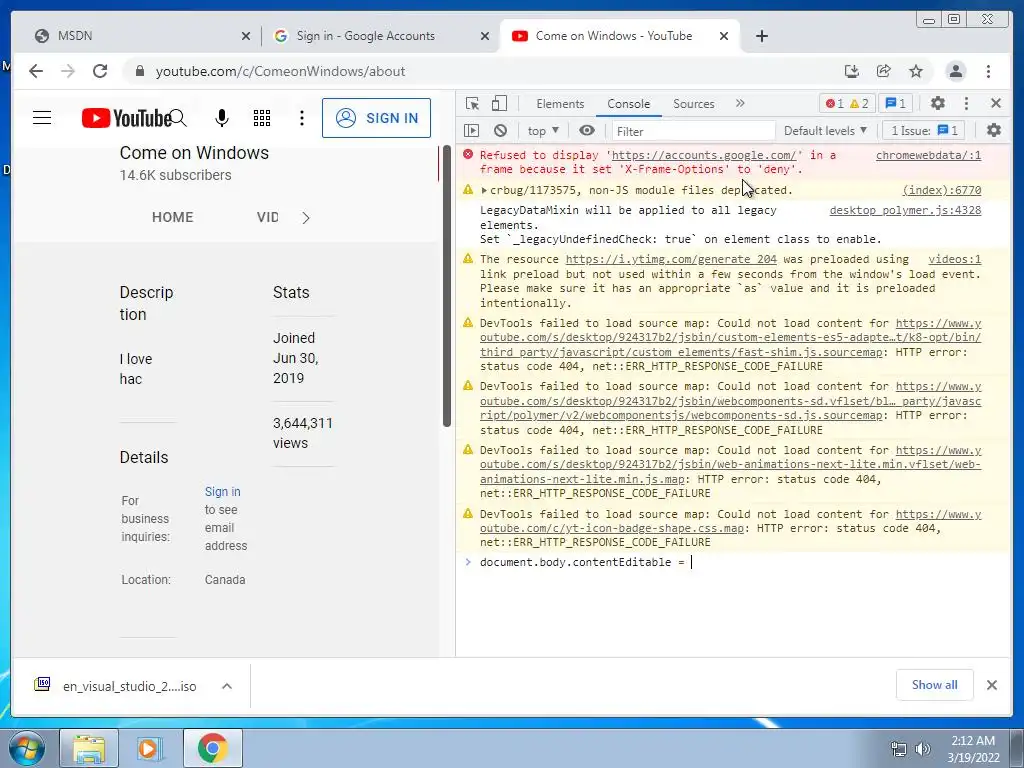Bookmark this page with the star icon

pos(916,71)
